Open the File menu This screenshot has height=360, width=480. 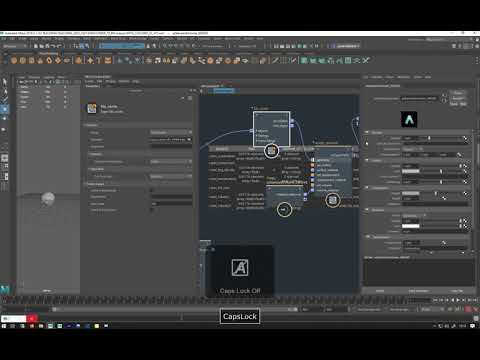[3, 39]
